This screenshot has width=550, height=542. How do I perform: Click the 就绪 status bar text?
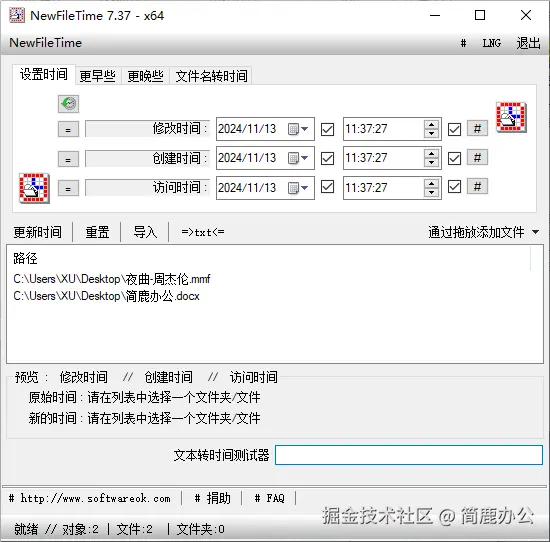click(26, 529)
